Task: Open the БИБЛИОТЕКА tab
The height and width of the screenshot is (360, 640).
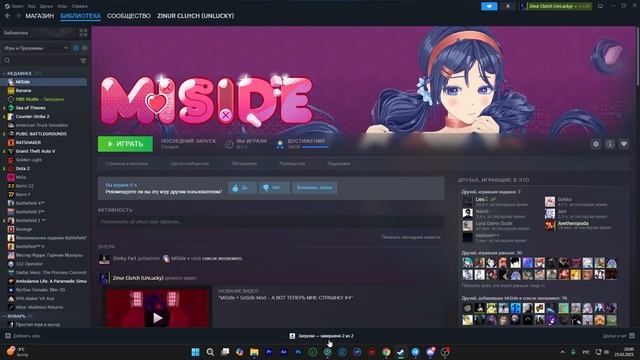Action: click(x=80, y=16)
